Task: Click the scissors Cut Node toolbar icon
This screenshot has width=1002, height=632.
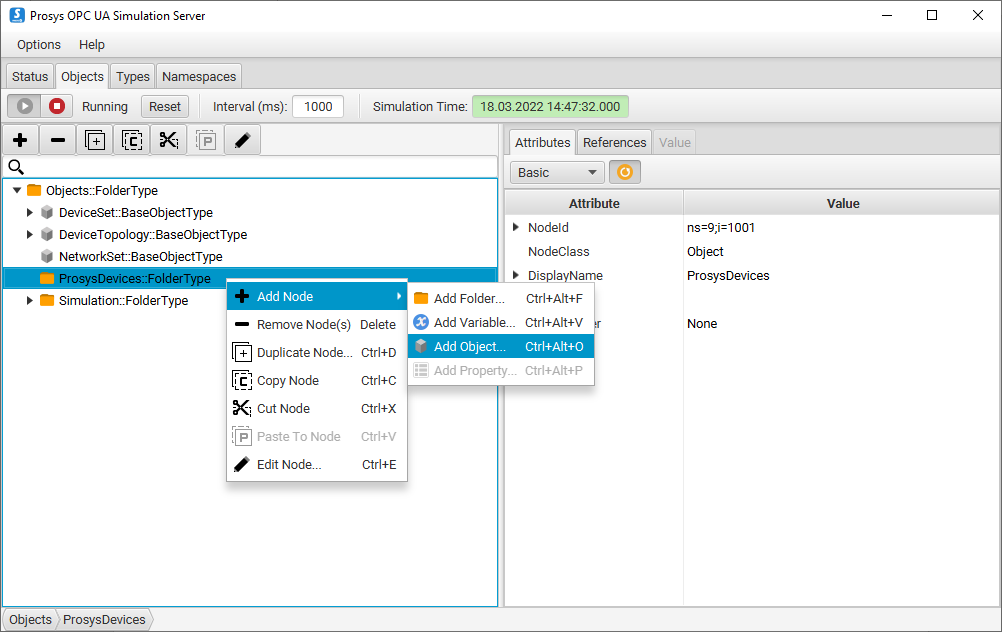Action: click(x=168, y=140)
